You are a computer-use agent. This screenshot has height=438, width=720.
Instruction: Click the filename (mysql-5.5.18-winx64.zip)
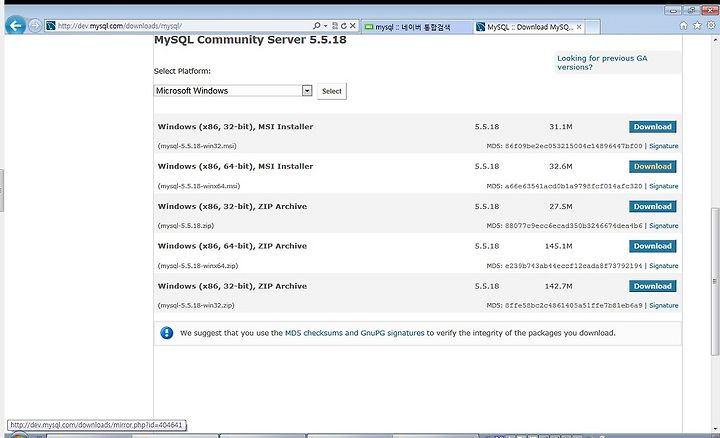coord(198,265)
